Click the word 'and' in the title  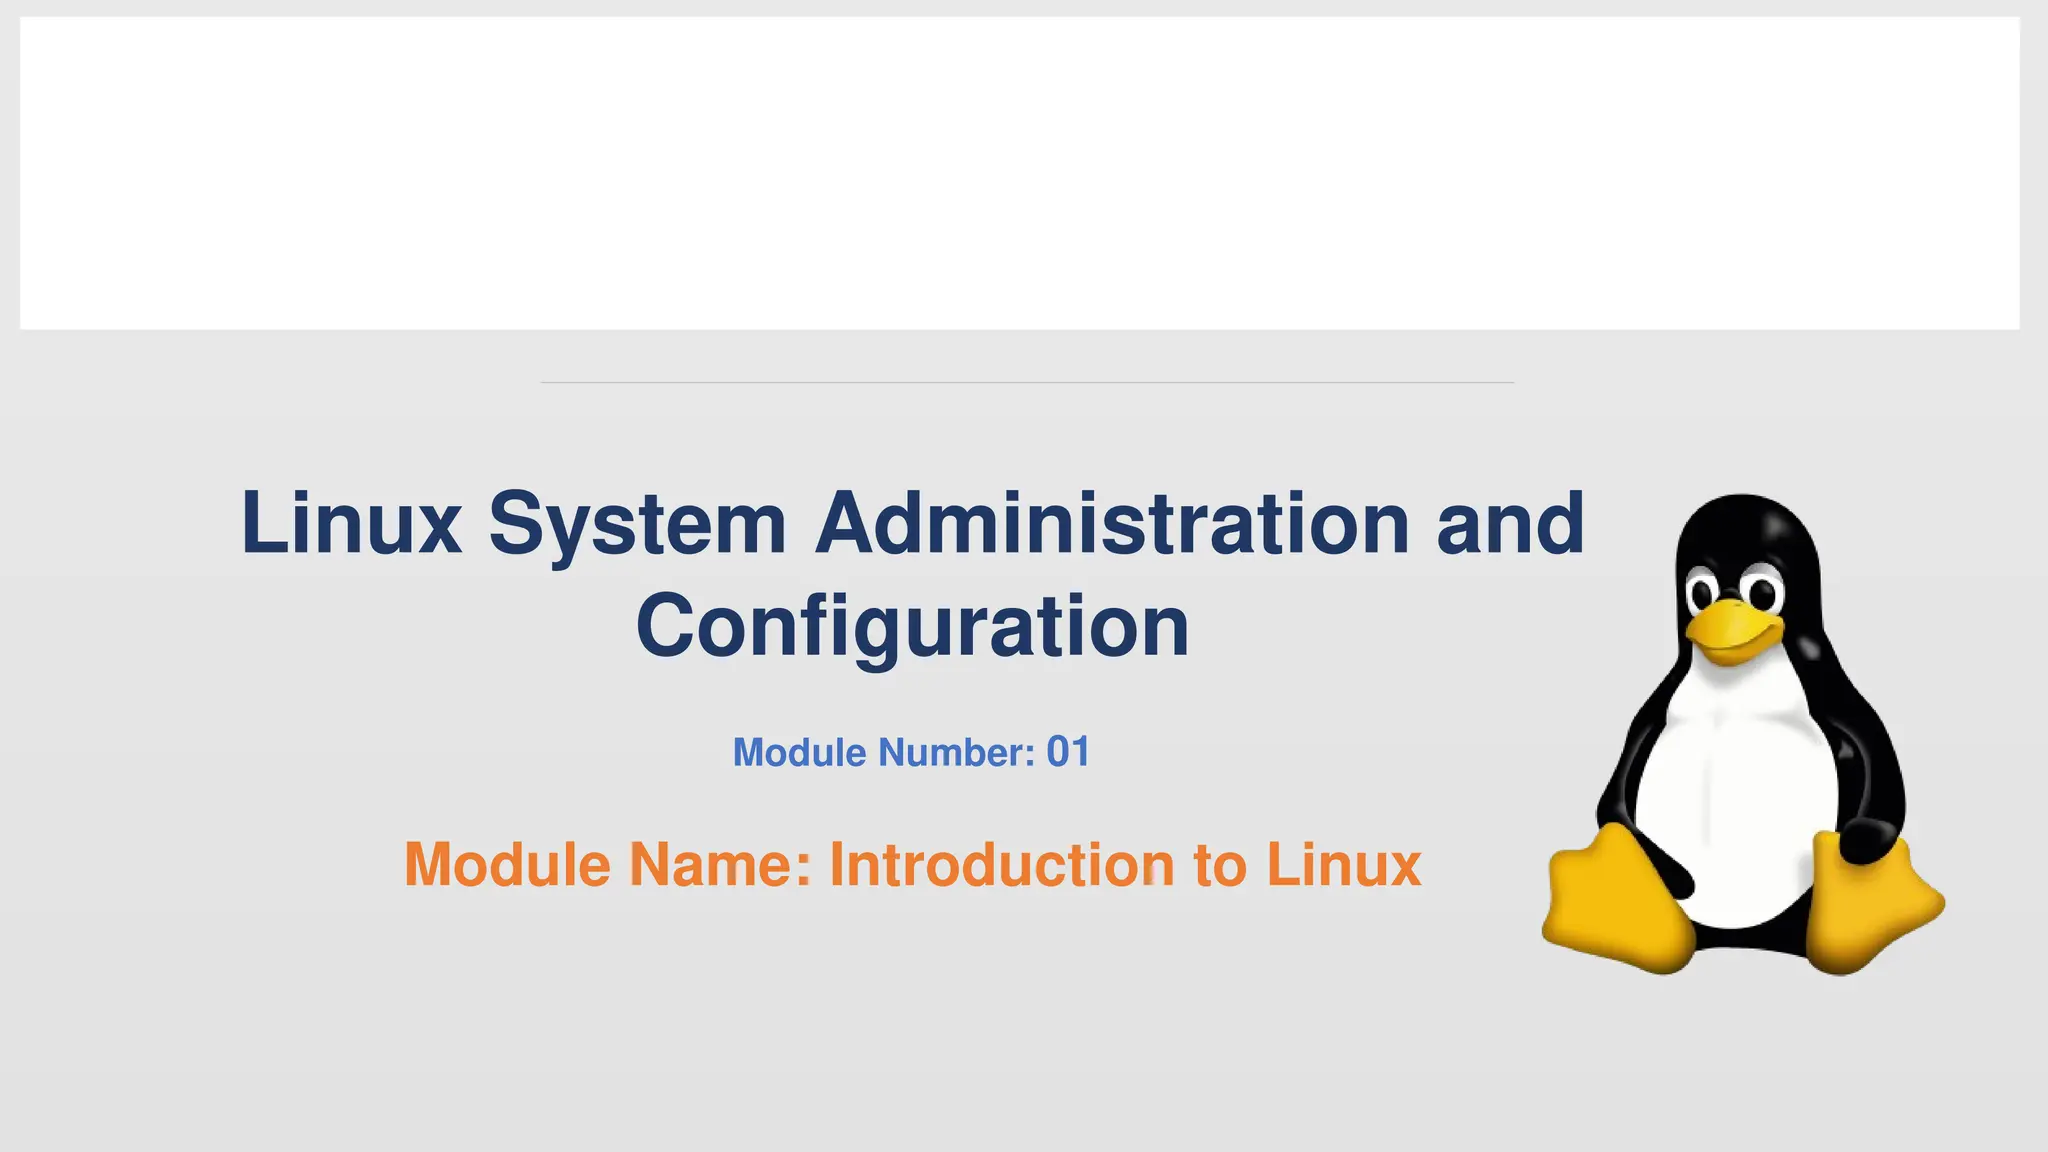[x=1510, y=523]
